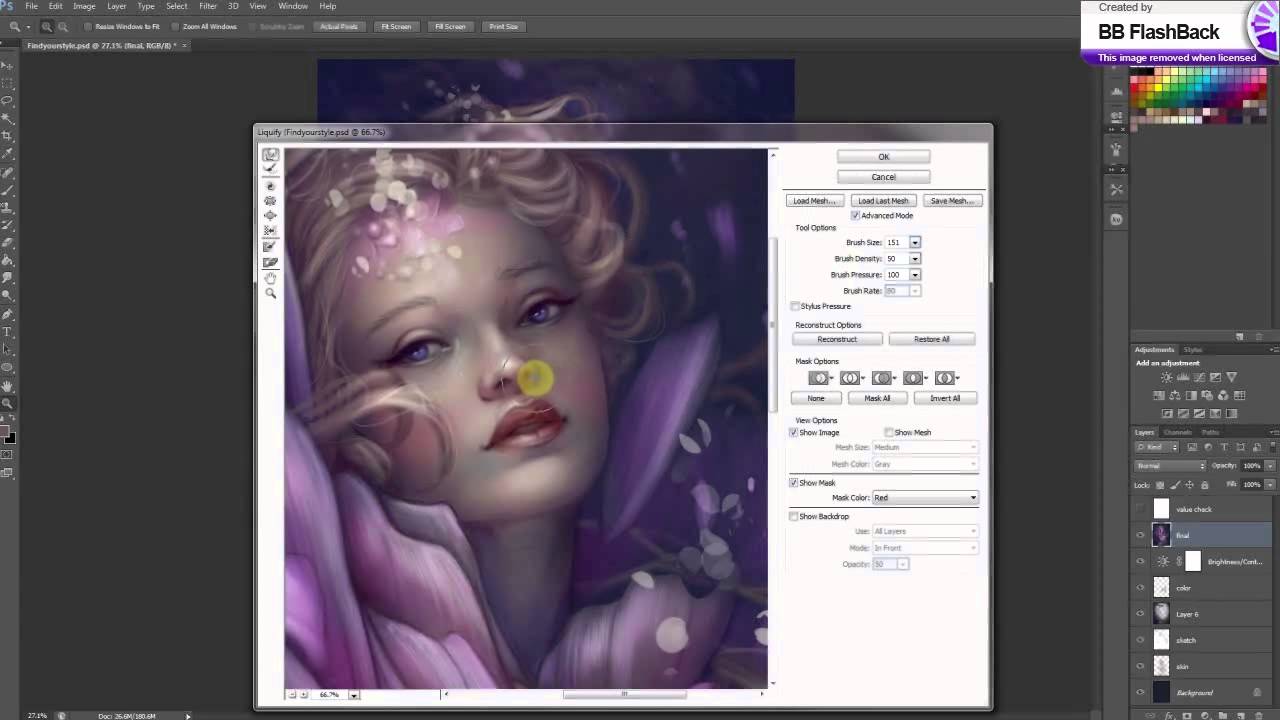
Task: Open the Brush Pressure dropdown arrow
Action: pyautogui.click(x=914, y=274)
